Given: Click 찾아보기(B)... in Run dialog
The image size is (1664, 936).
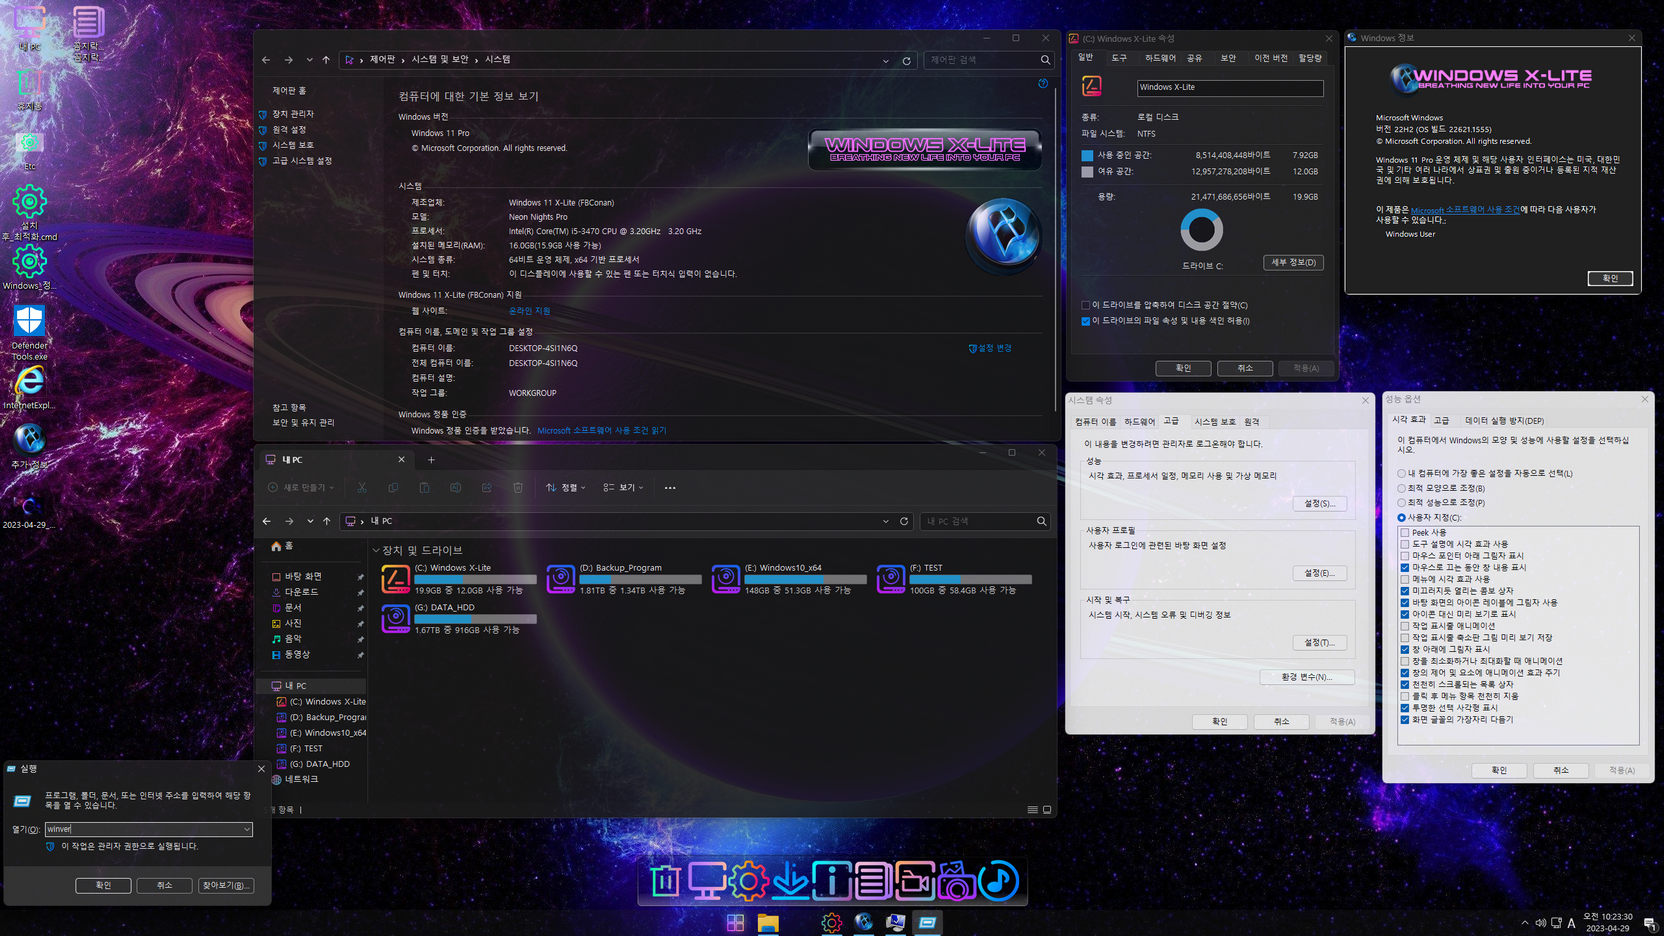Looking at the screenshot, I should click(225, 885).
